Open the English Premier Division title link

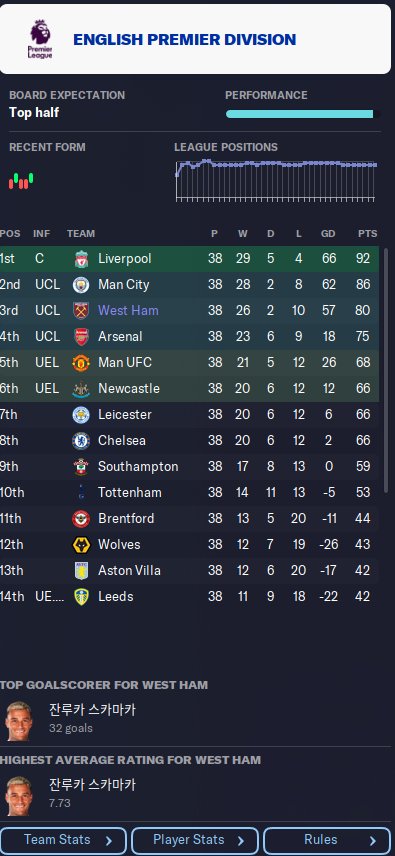pos(184,39)
